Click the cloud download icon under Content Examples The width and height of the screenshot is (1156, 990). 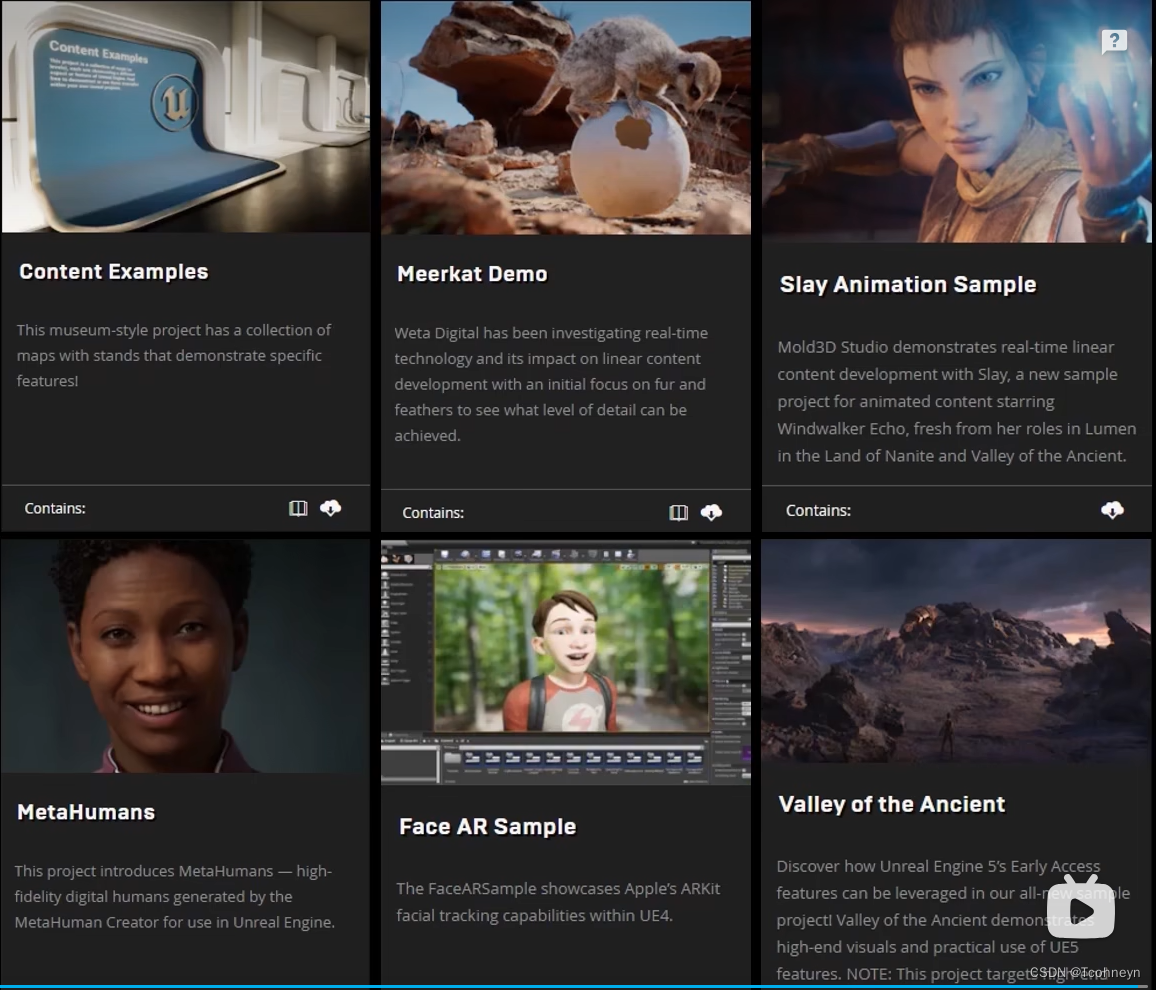click(330, 508)
